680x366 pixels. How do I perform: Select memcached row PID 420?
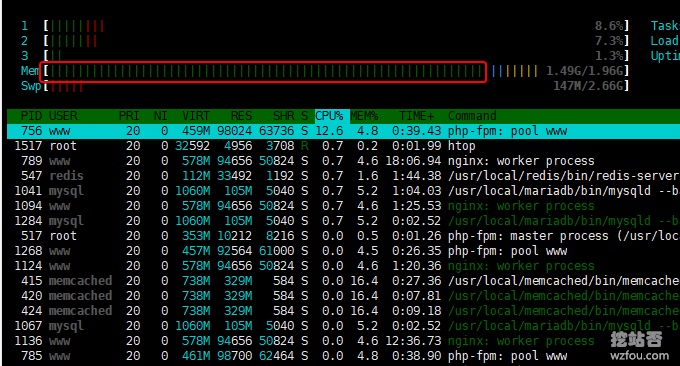click(343, 296)
